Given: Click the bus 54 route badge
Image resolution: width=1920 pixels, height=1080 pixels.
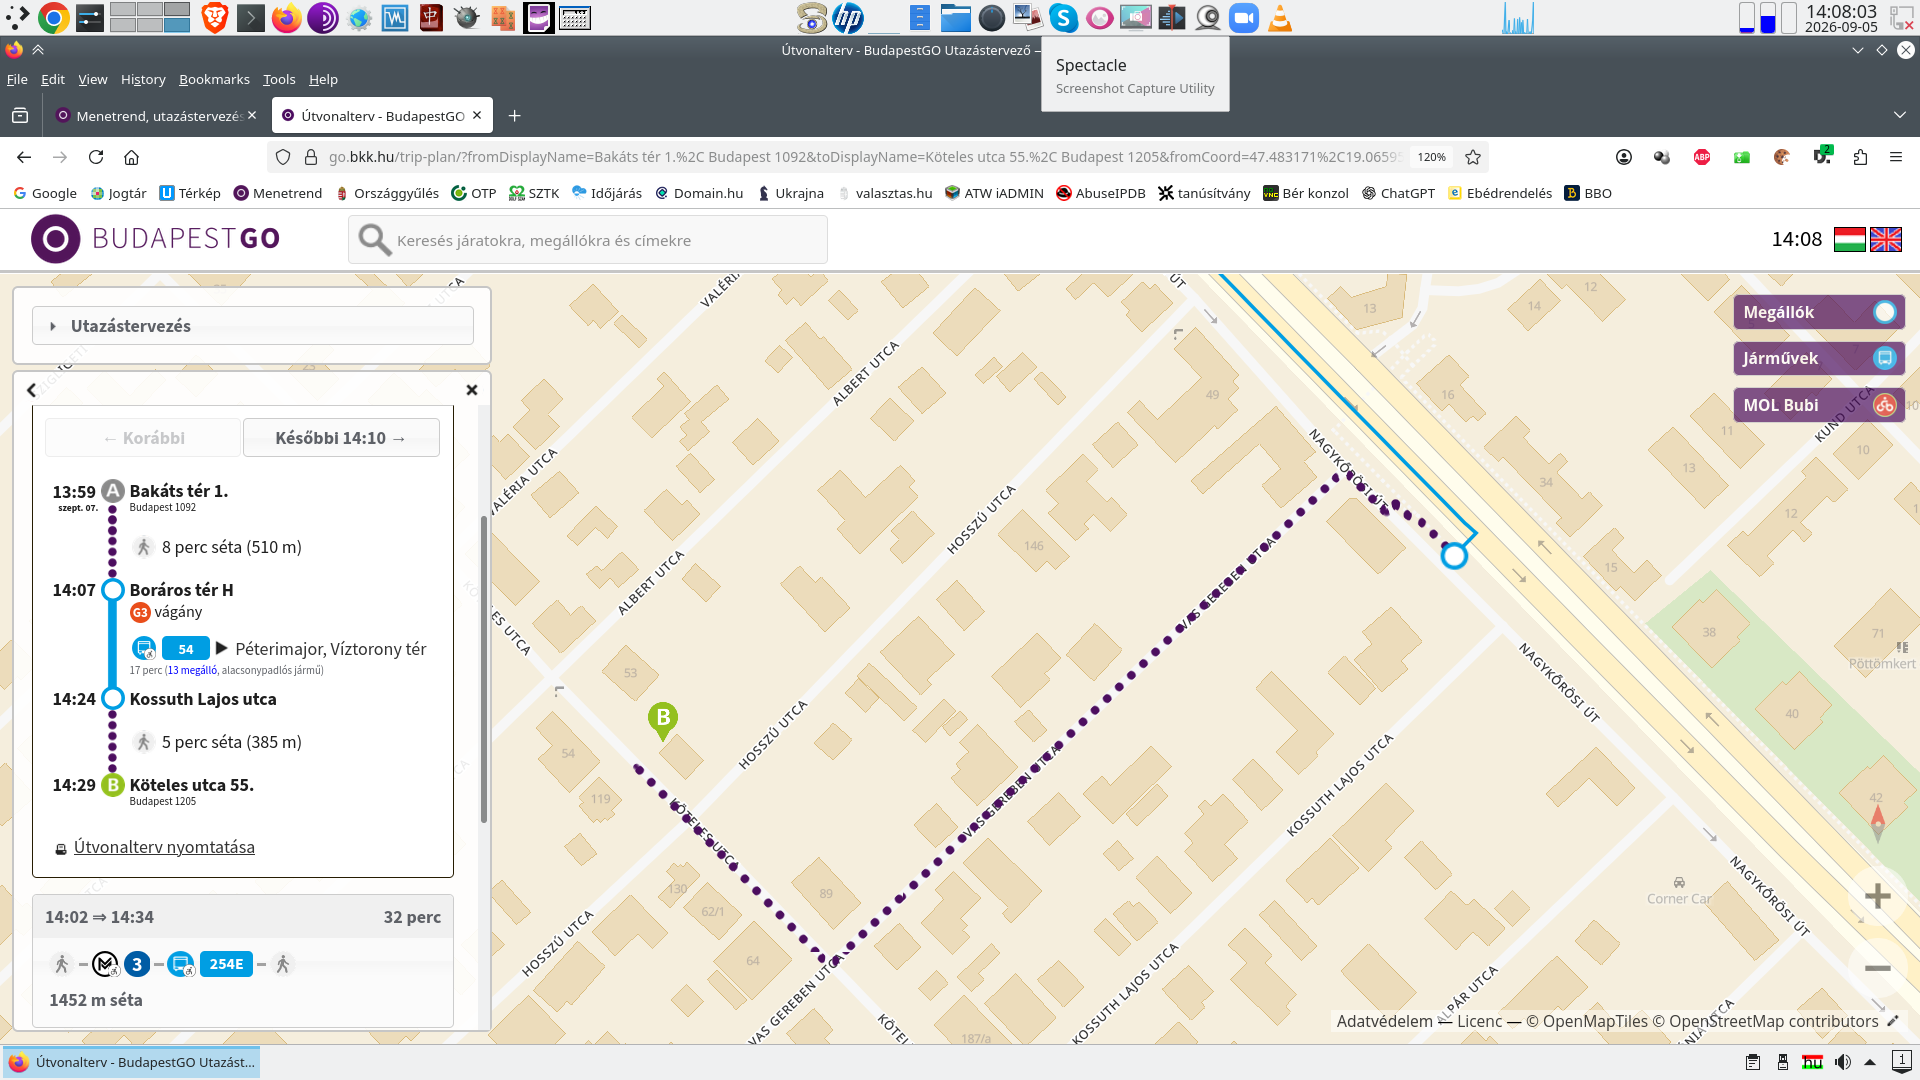Looking at the screenshot, I should (x=186, y=649).
